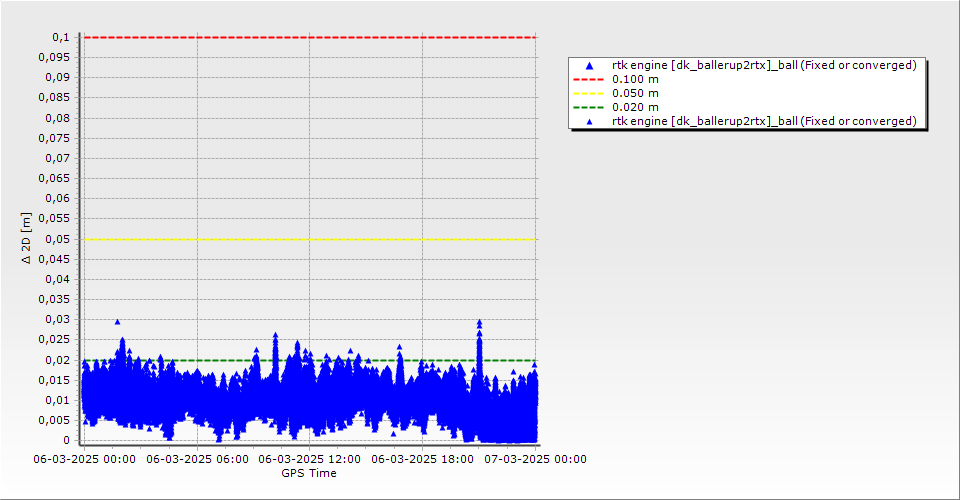Image resolution: width=960 pixels, height=500 pixels.
Task: Click the 0,005 y-axis tick label
Action: 54,420
